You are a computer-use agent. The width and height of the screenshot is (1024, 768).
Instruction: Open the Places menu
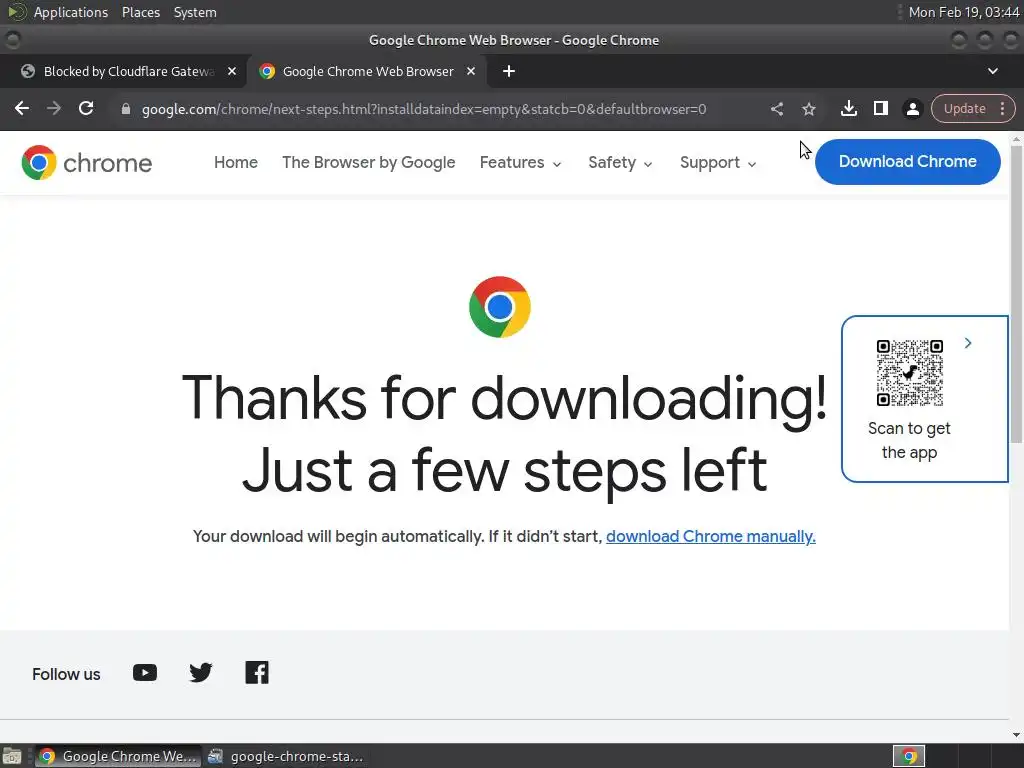[x=140, y=12]
